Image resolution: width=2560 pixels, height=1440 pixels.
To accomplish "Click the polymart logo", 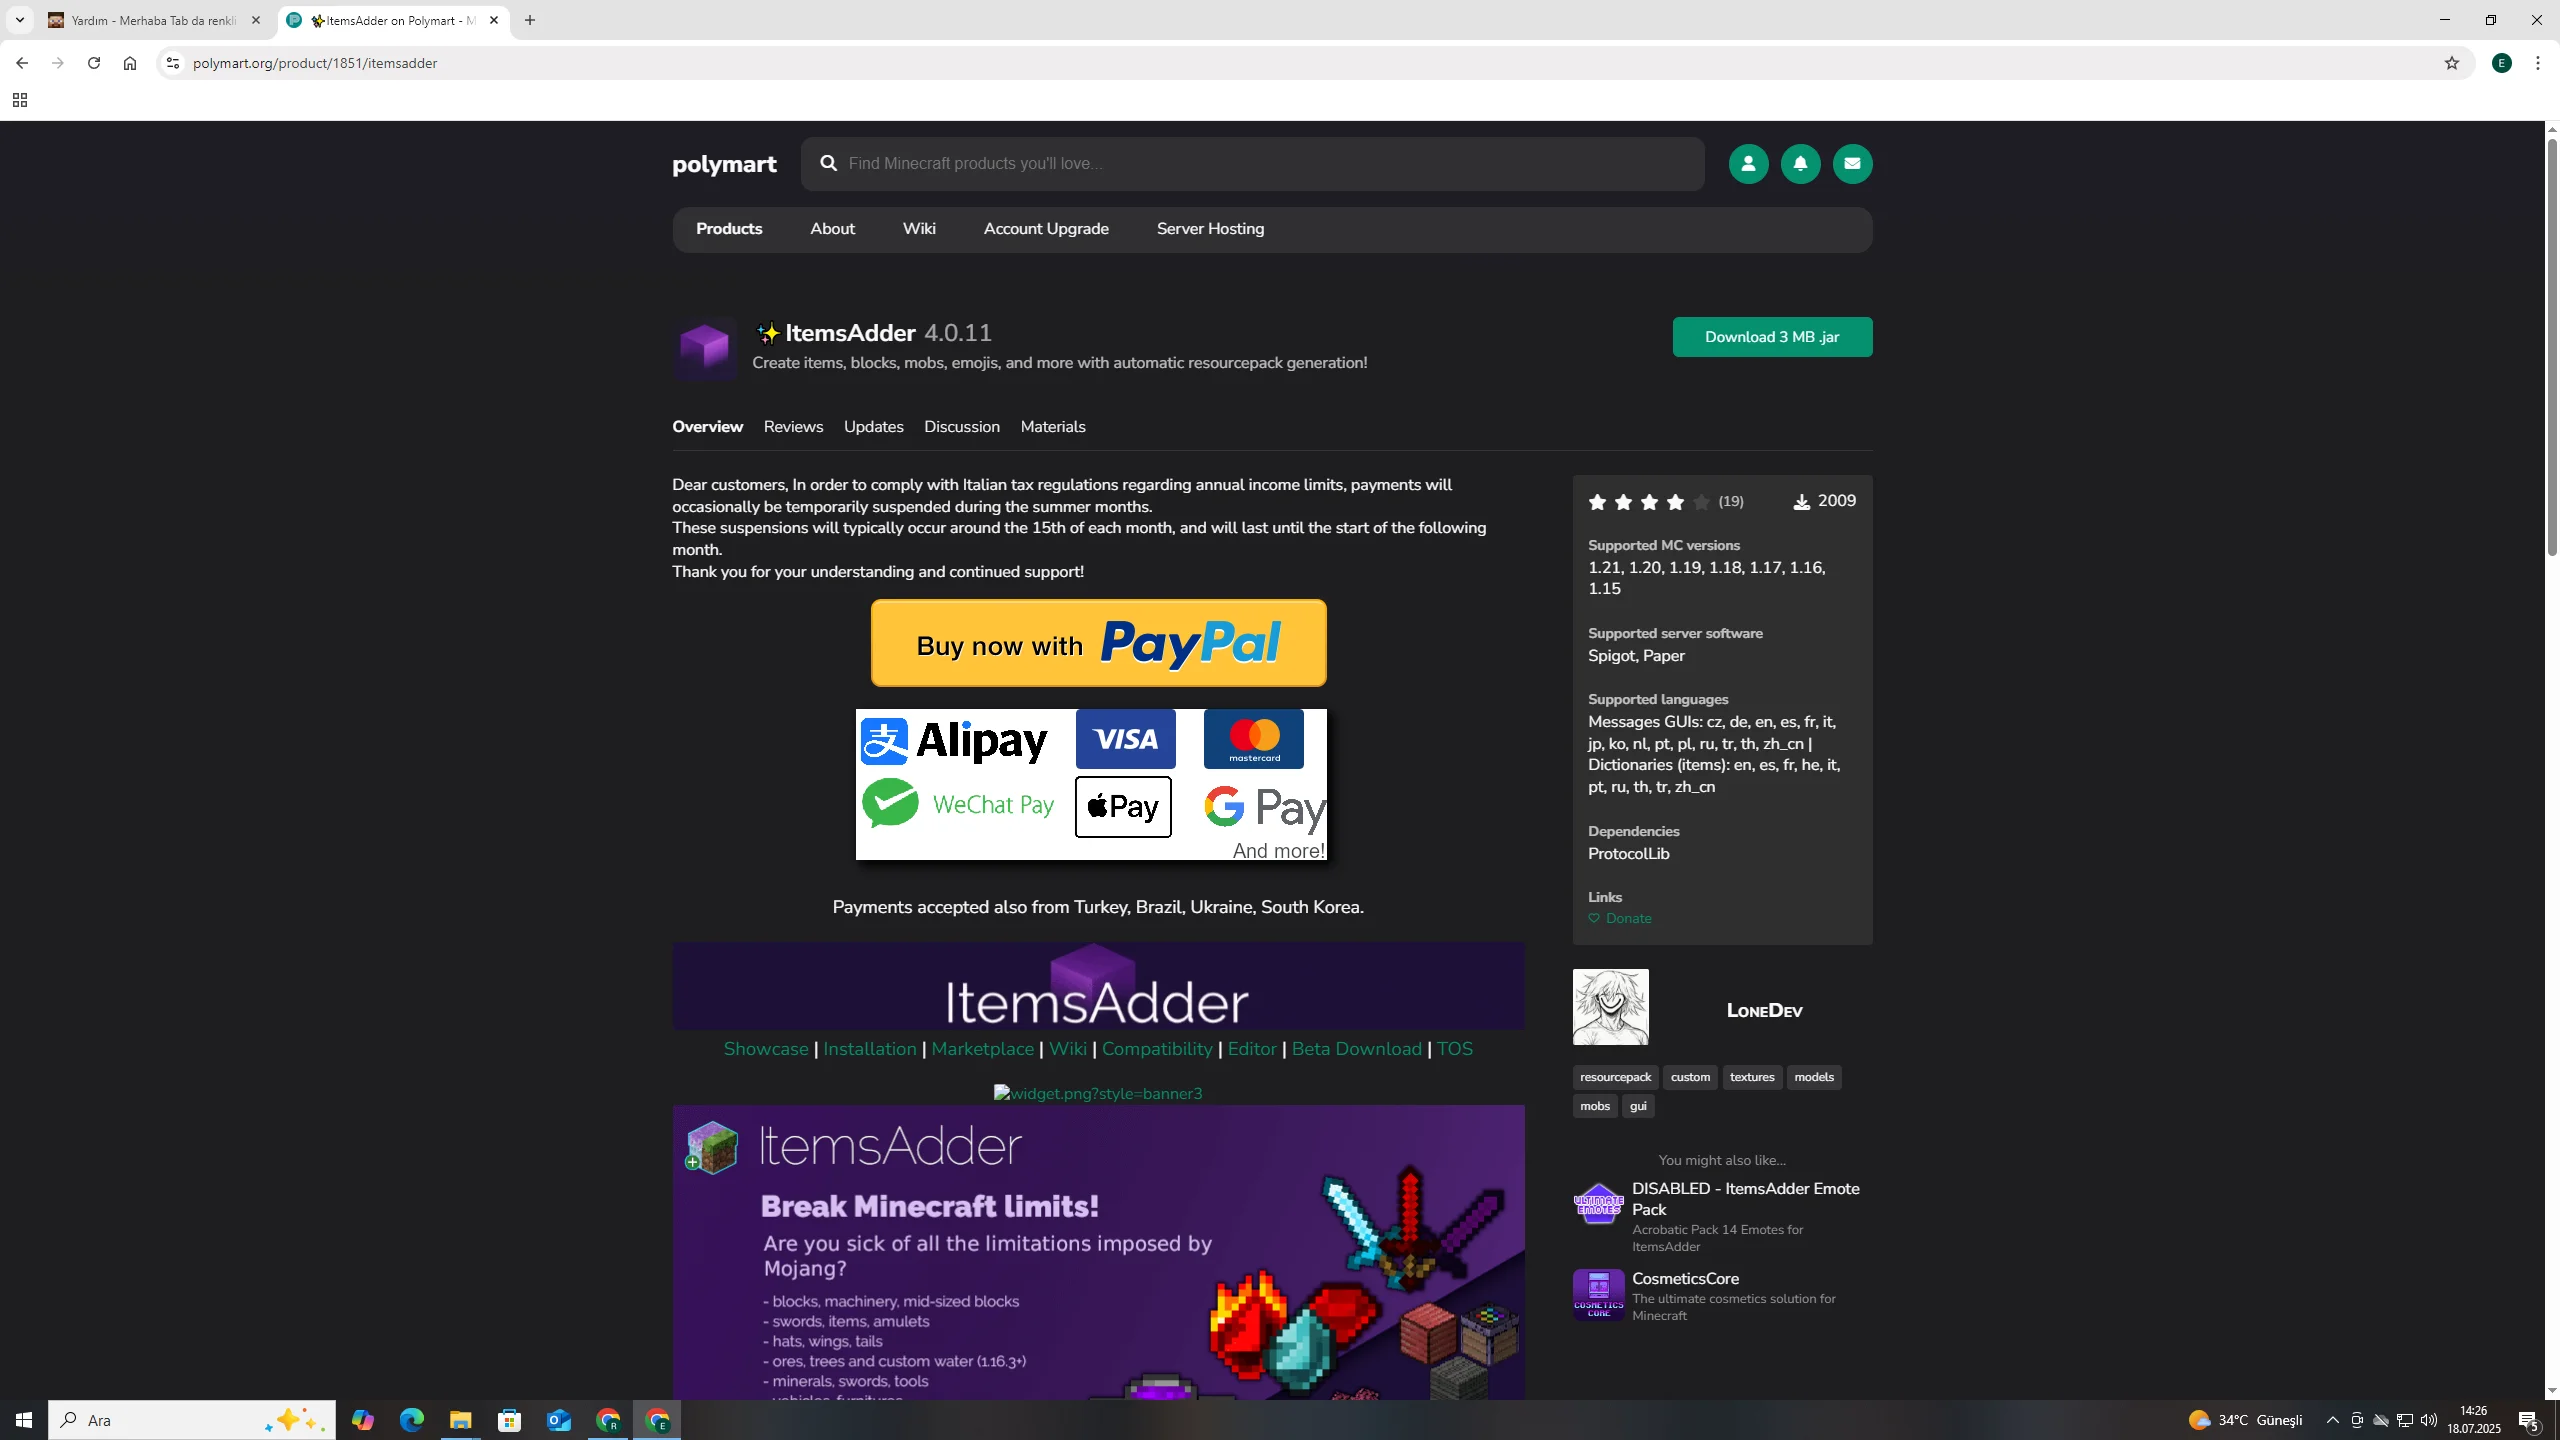I will point(724,164).
